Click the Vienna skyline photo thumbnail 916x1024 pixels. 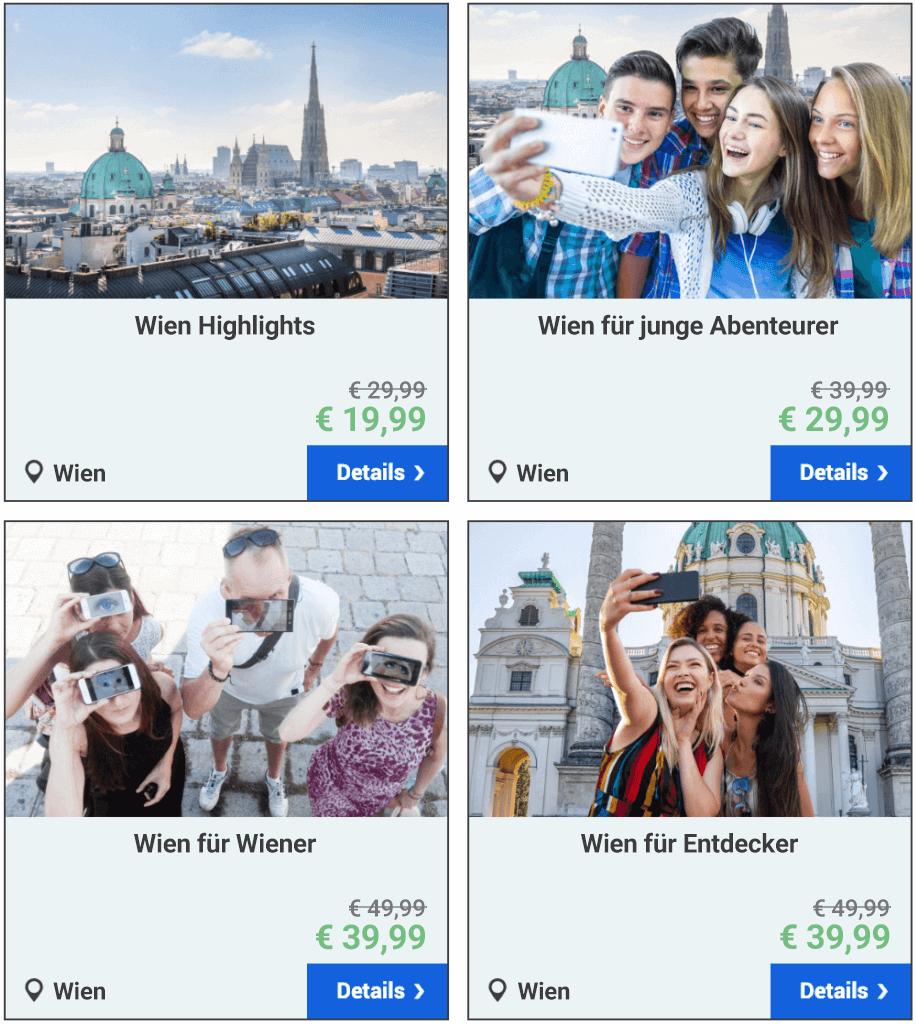227,152
